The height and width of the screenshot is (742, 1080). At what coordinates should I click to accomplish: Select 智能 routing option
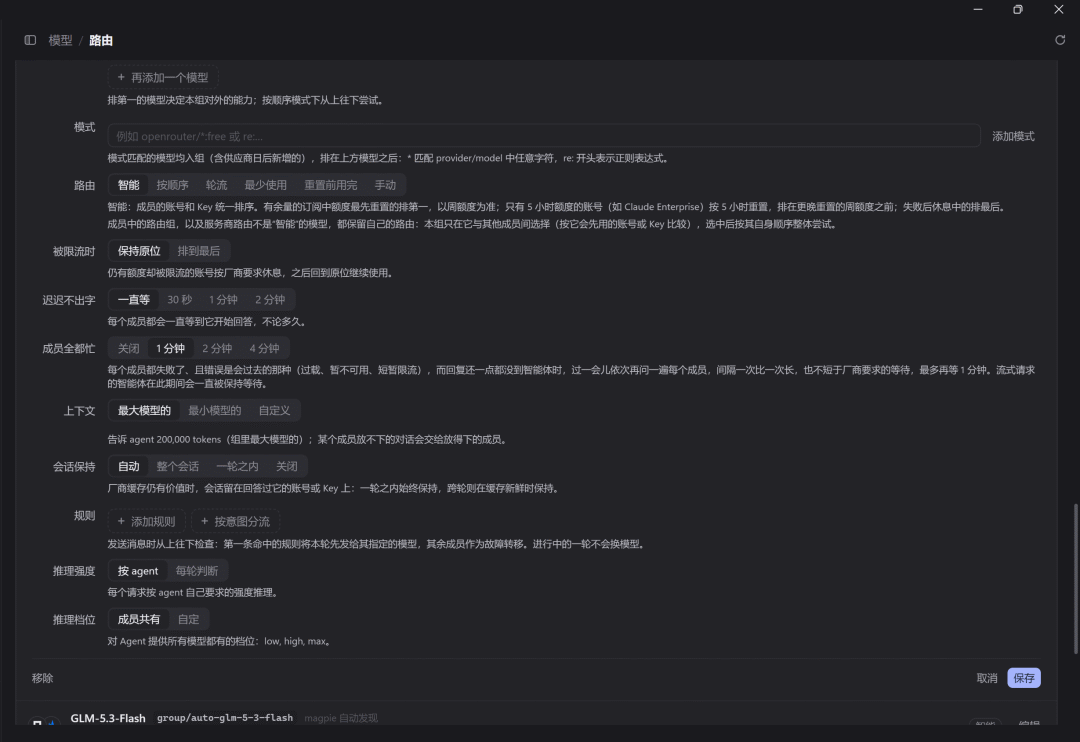[128, 185]
